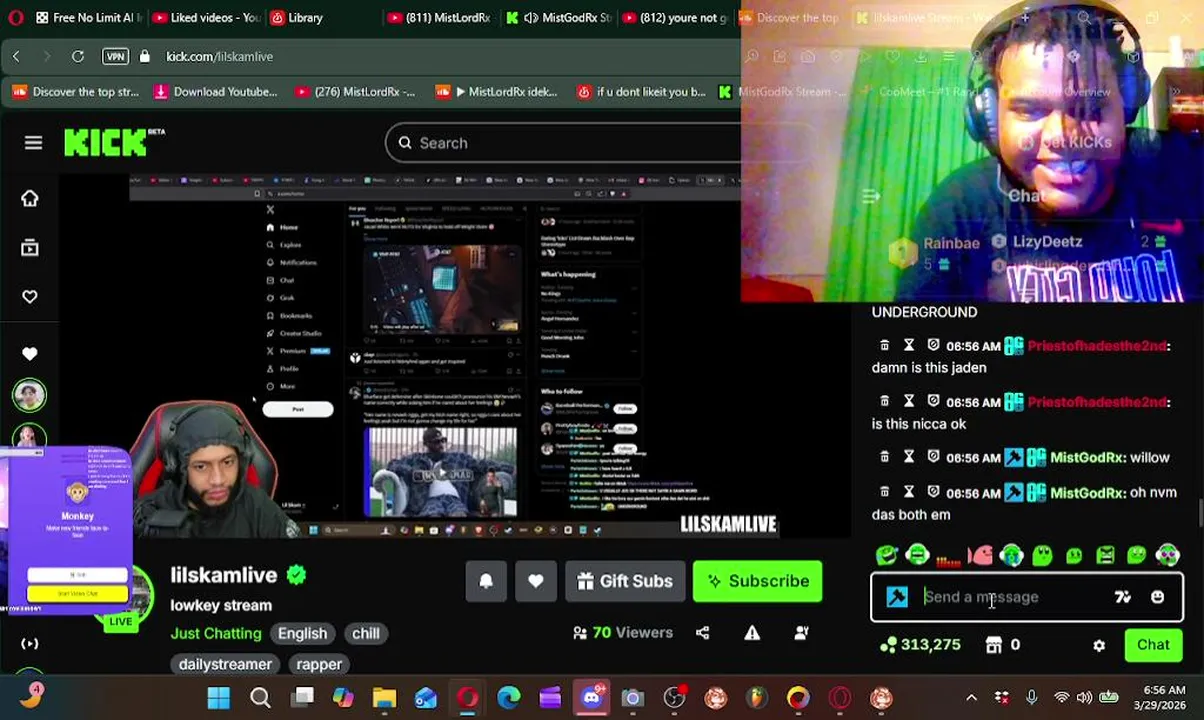Image resolution: width=1204 pixels, height=720 pixels.
Task: Go back with browser back arrow
Action: [16, 56]
